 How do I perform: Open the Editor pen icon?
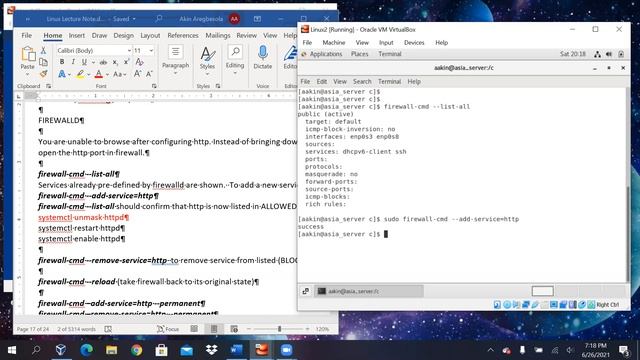291,53
